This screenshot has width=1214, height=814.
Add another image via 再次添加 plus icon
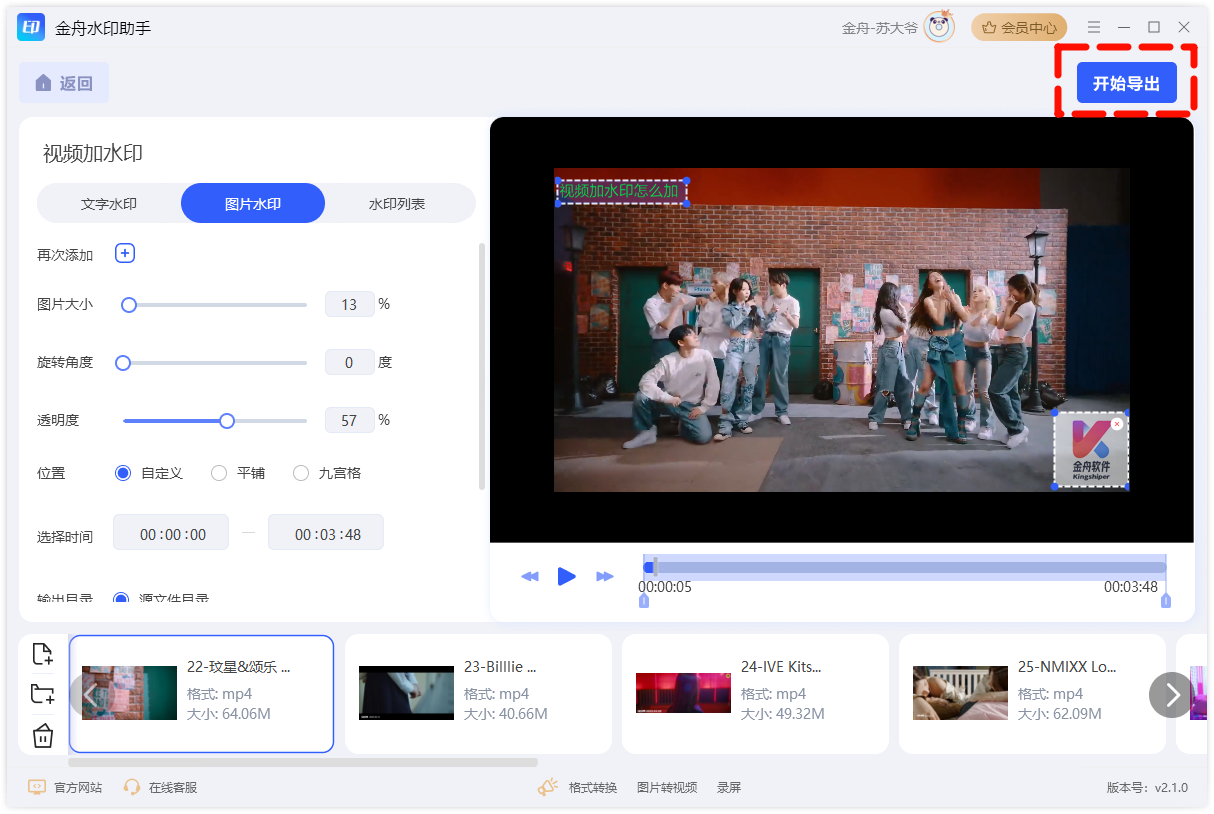(x=125, y=254)
